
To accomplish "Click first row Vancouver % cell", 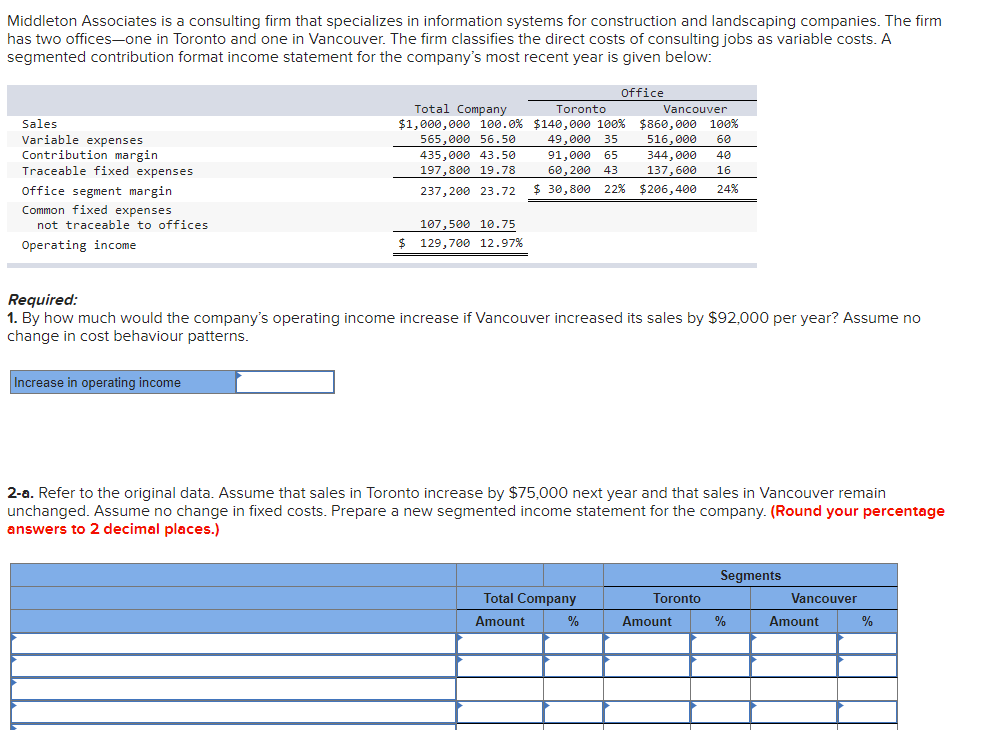I will pyautogui.click(x=867, y=643).
